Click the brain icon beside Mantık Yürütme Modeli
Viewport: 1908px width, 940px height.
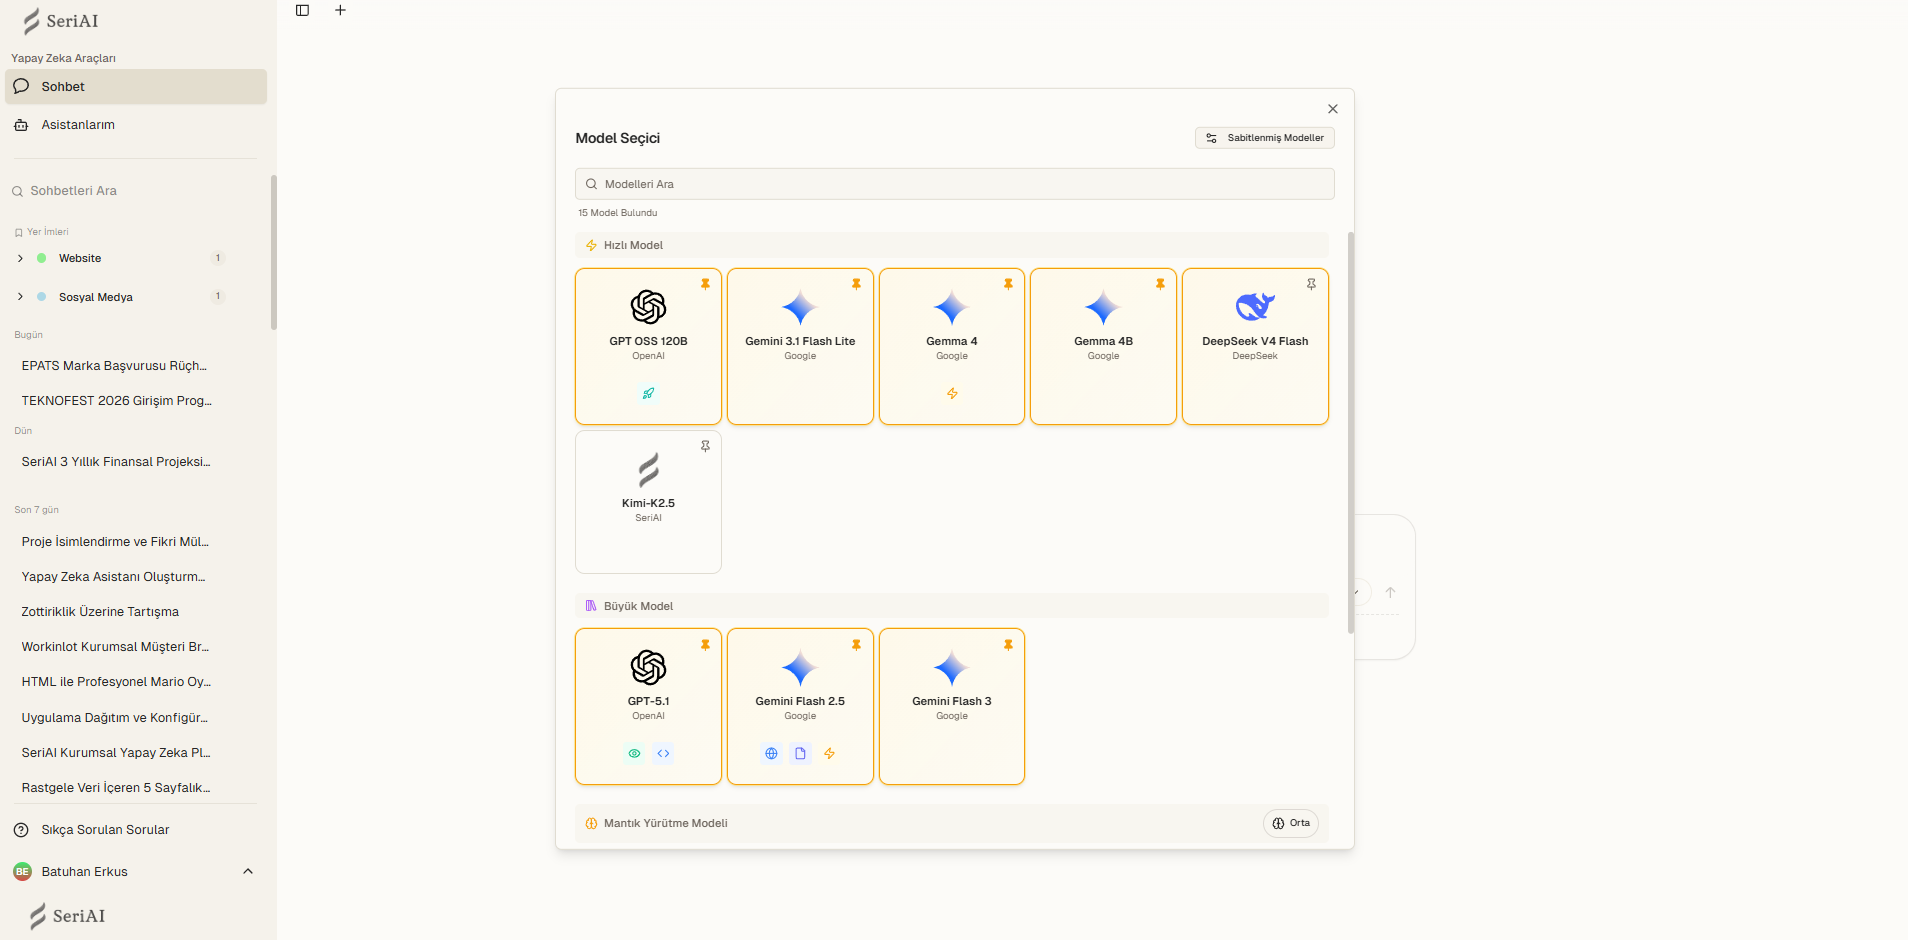click(x=591, y=823)
